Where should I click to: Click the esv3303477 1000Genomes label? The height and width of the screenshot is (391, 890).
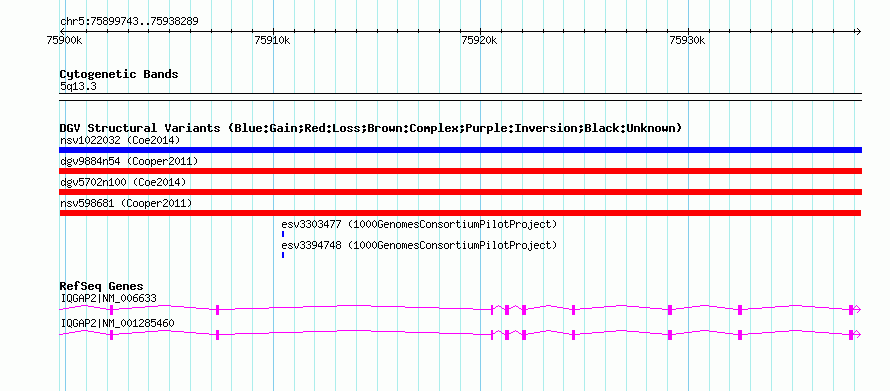(419, 224)
